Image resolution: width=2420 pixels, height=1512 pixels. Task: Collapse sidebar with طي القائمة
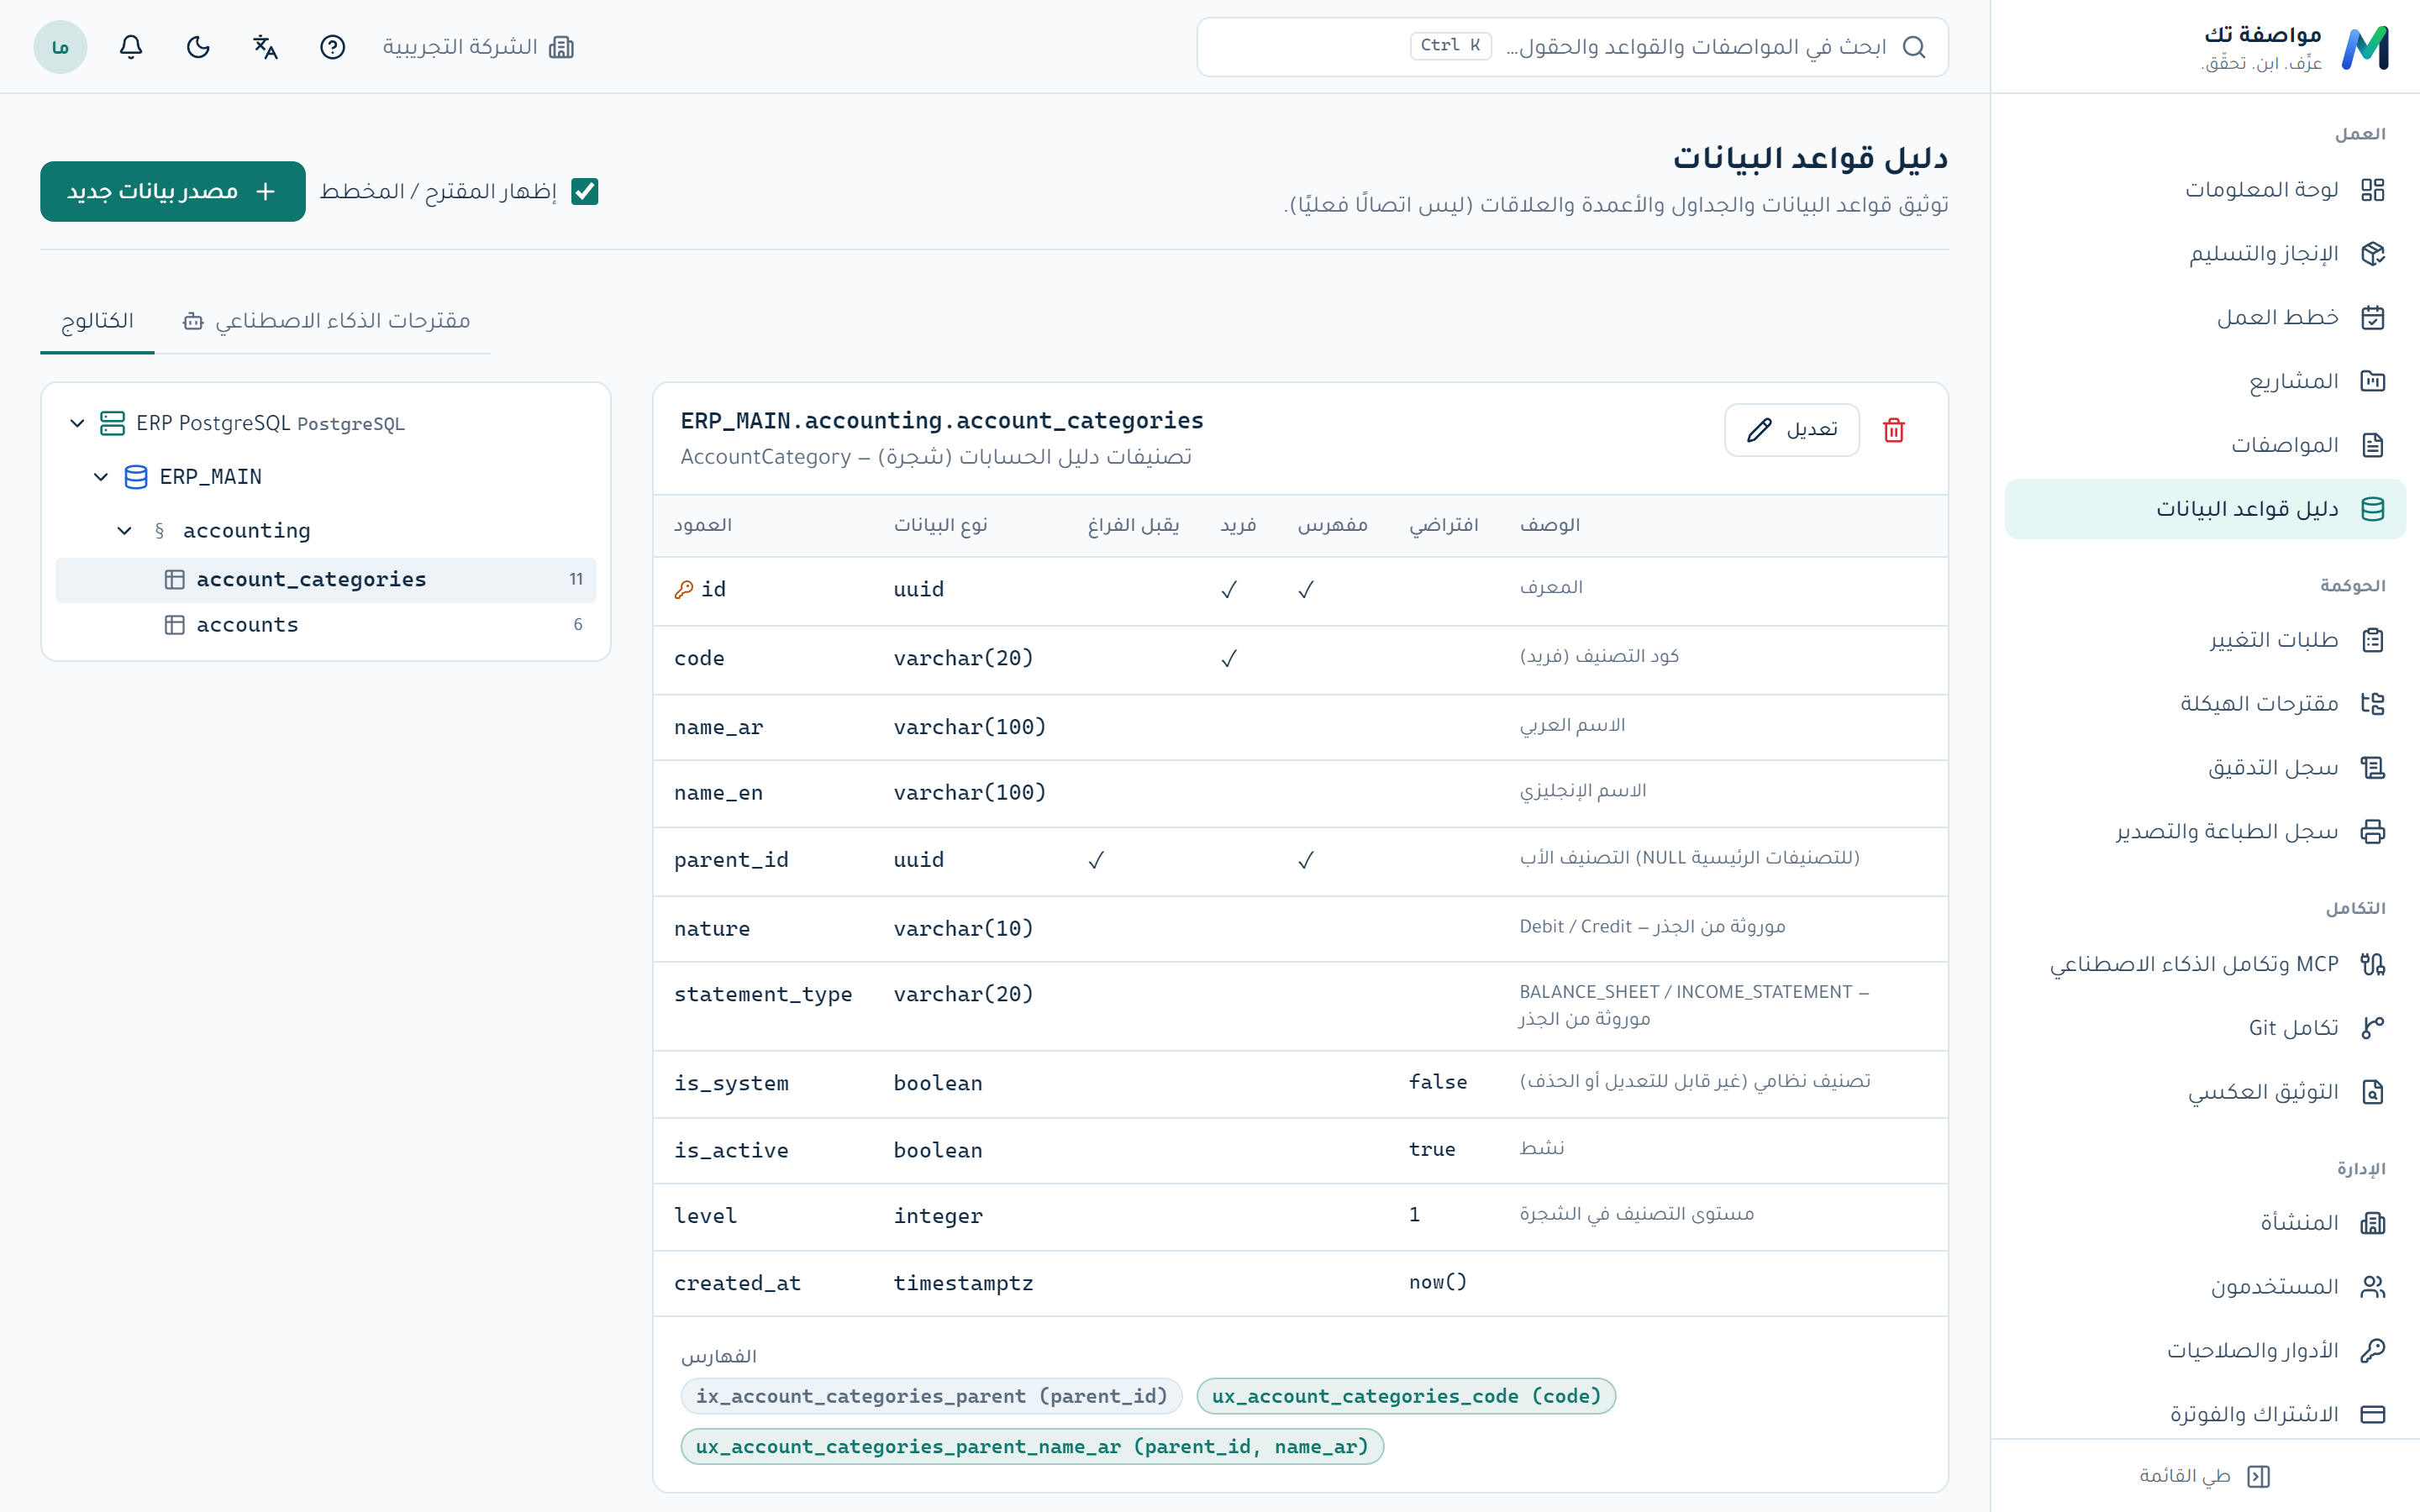tap(2204, 1476)
